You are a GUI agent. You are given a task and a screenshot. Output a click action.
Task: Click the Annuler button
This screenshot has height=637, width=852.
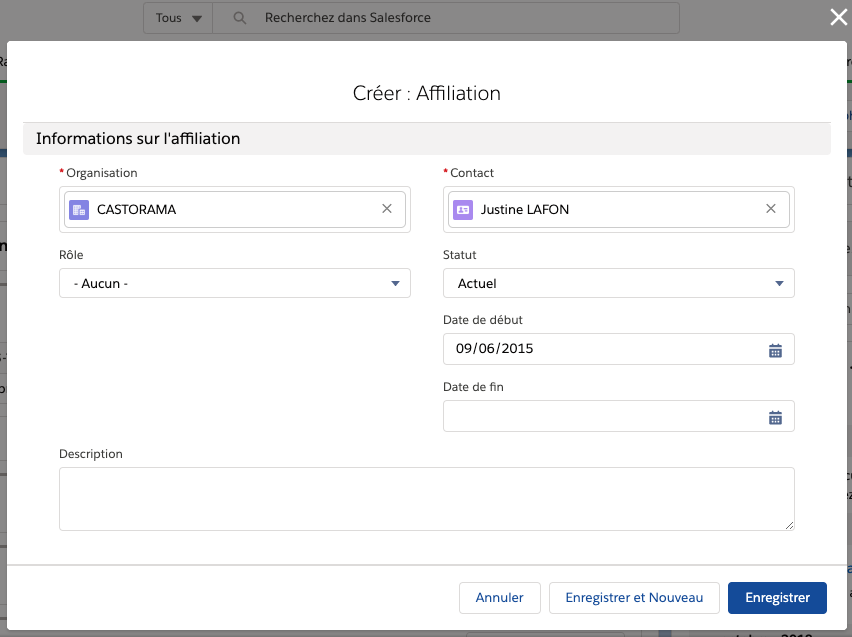[499, 598]
